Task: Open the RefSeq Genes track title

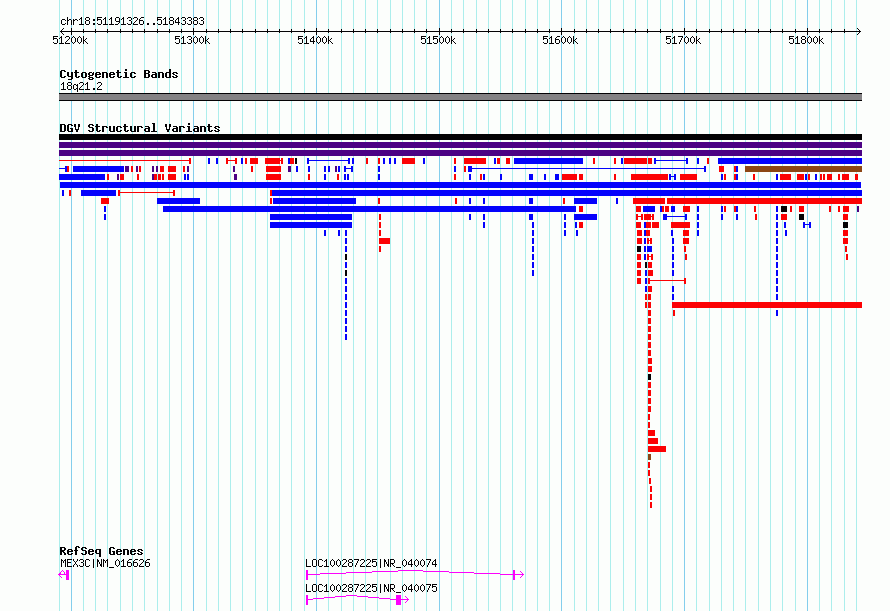Action: (x=101, y=551)
